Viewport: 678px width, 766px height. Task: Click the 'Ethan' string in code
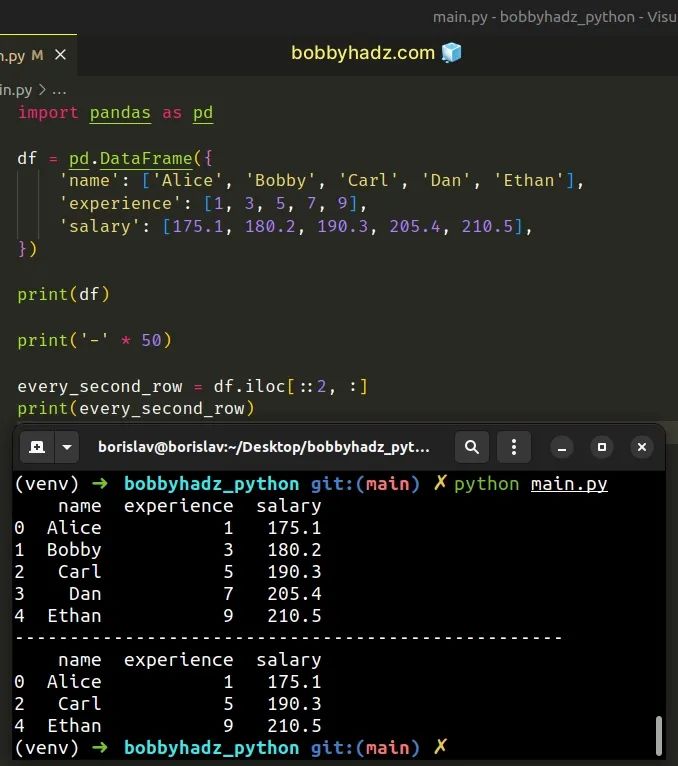click(x=529, y=181)
